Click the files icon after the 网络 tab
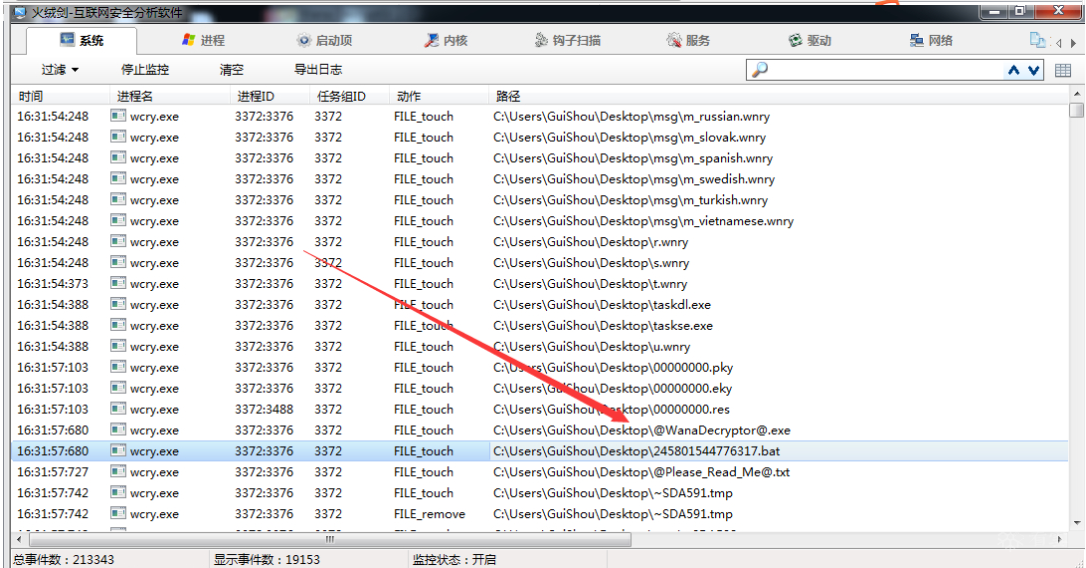 [1038, 40]
